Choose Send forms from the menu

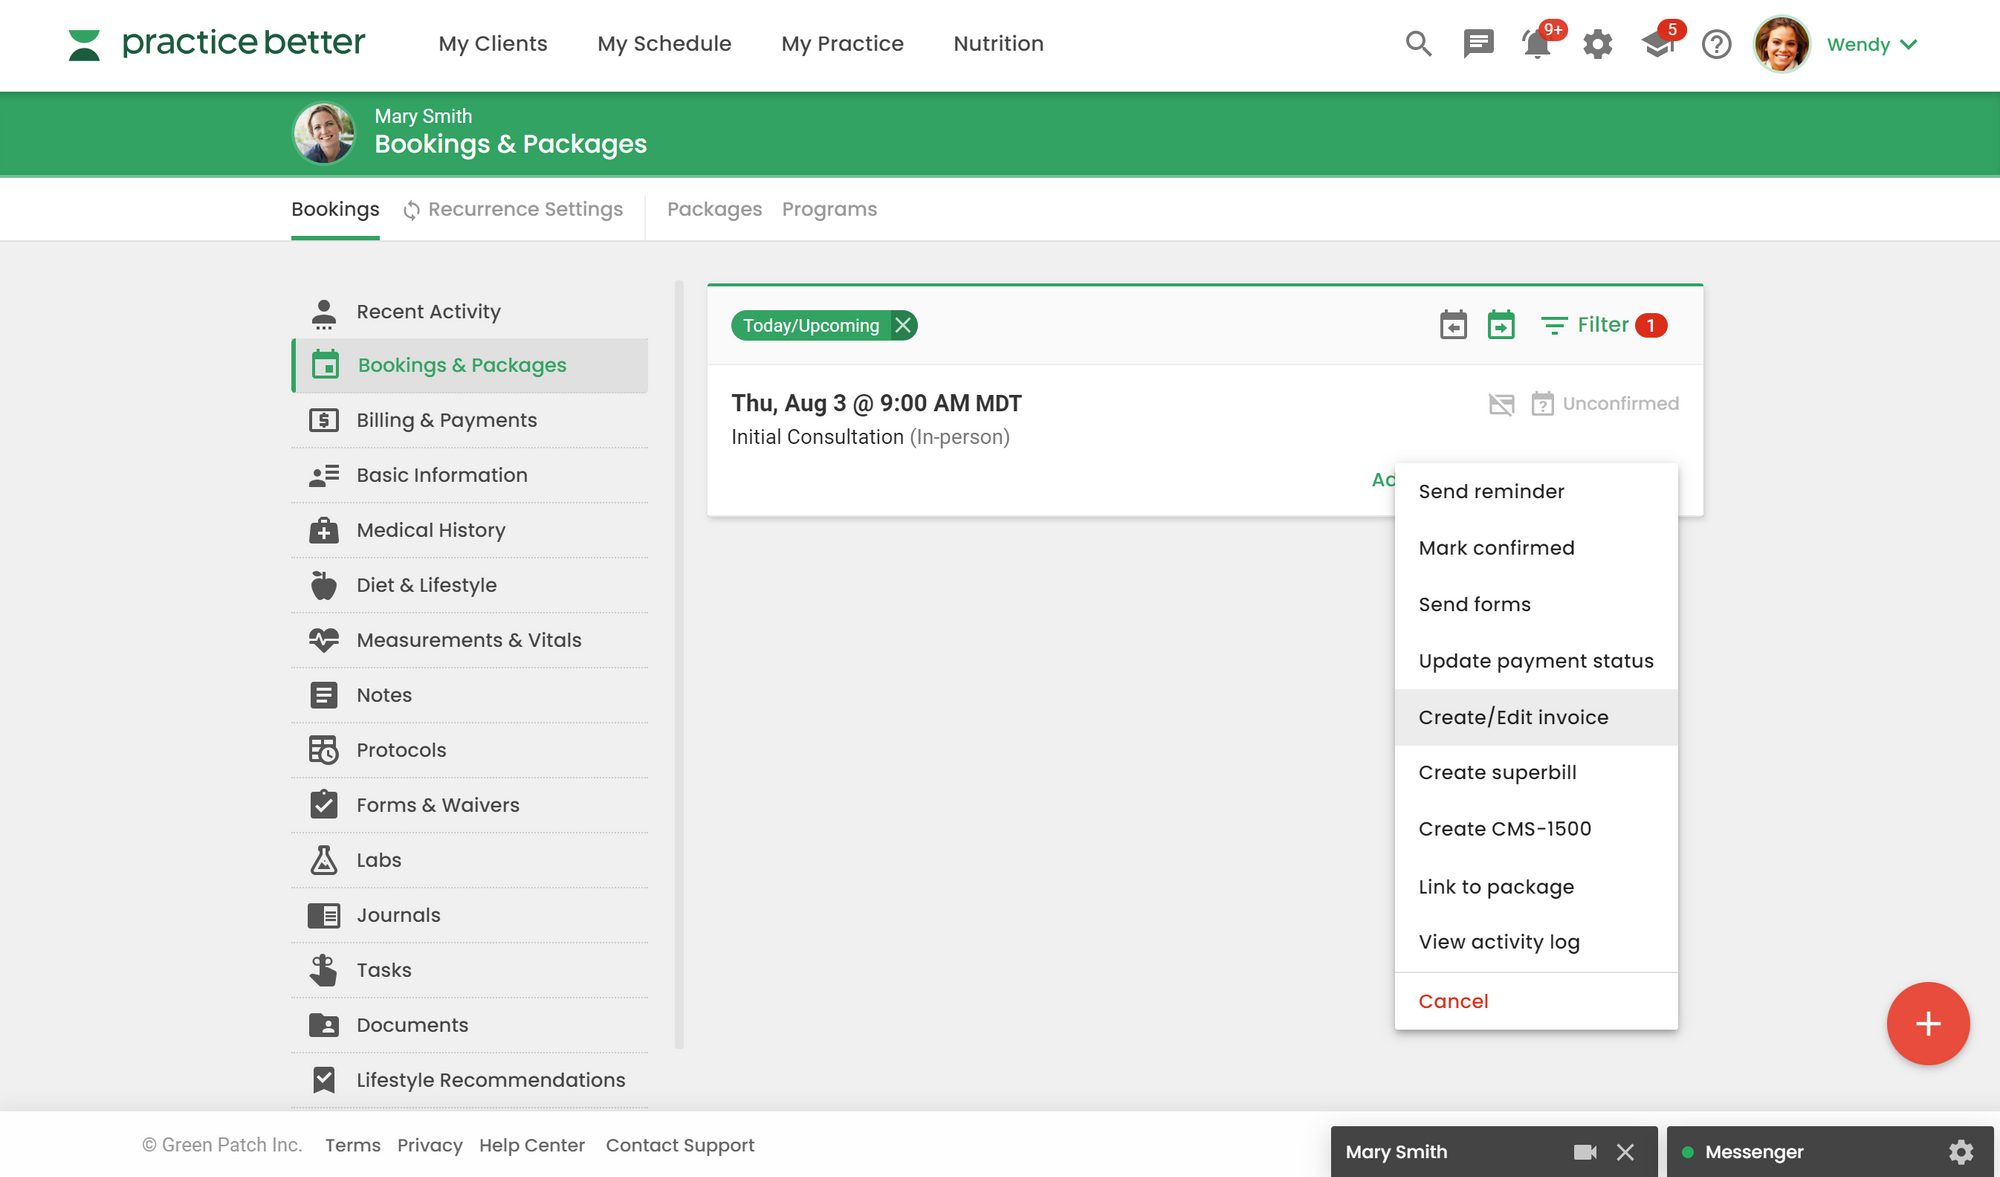1536,604
